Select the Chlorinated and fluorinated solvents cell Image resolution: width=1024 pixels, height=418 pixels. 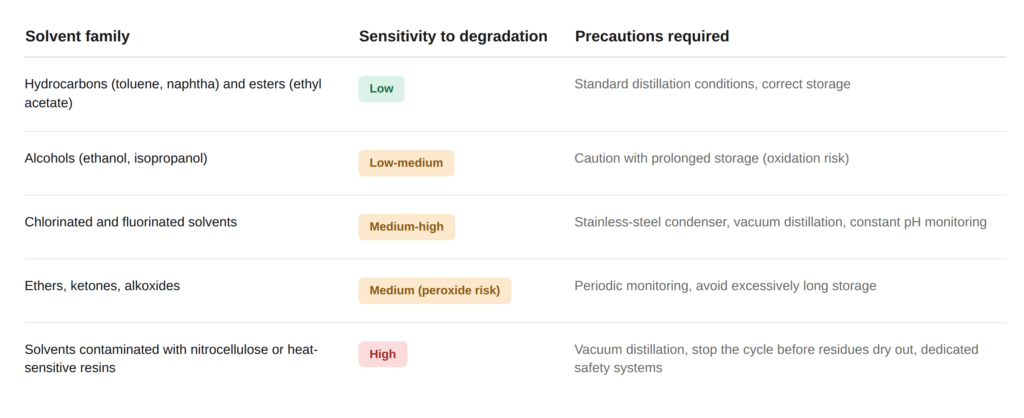pos(131,222)
